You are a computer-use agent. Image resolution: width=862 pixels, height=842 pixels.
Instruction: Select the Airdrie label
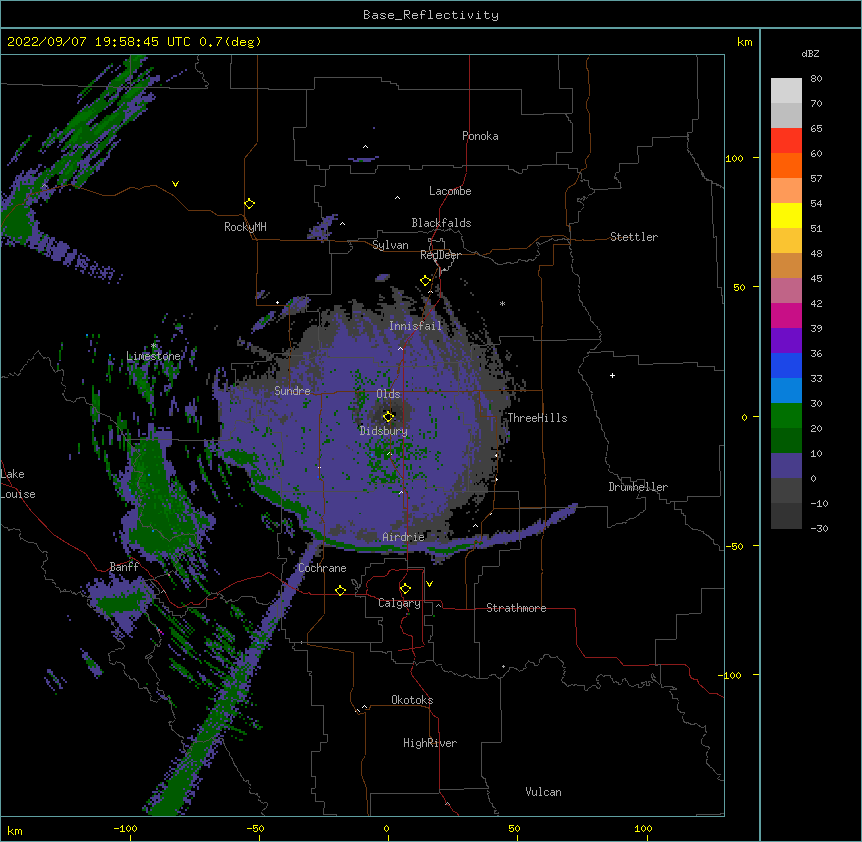tap(404, 537)
